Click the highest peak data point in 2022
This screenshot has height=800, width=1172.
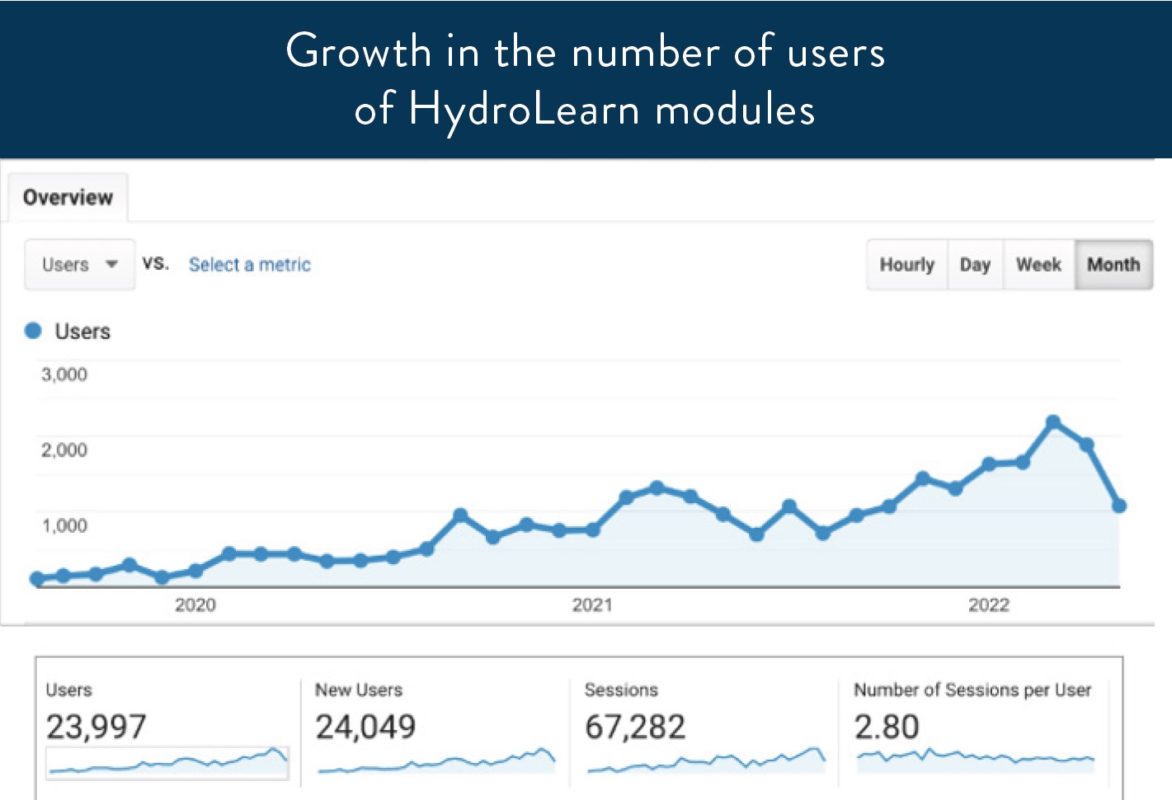[1052, 422]
